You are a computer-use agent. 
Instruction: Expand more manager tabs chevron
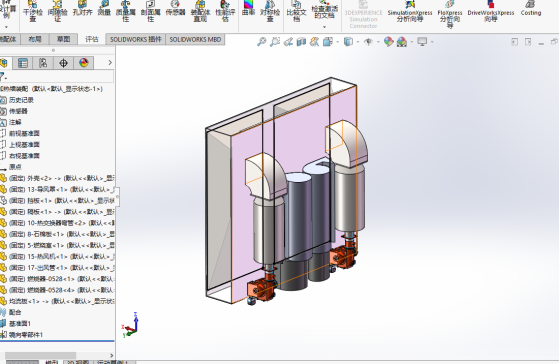pyautogui.click(x=110, y=63)
